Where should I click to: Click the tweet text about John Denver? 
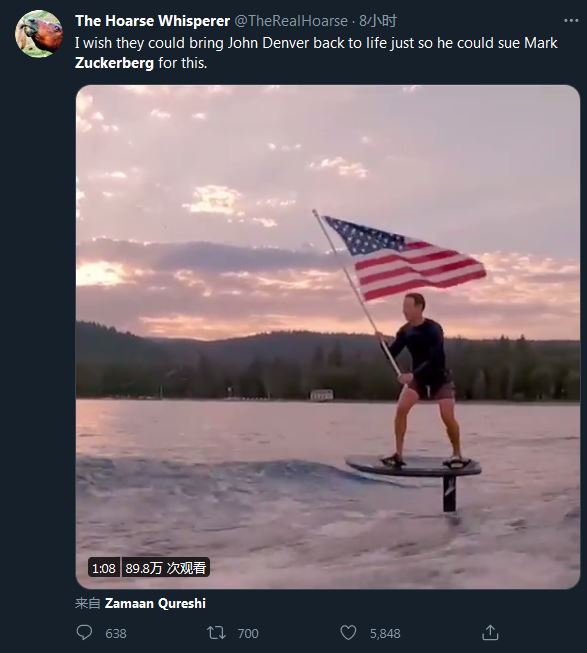coord(316,53)
